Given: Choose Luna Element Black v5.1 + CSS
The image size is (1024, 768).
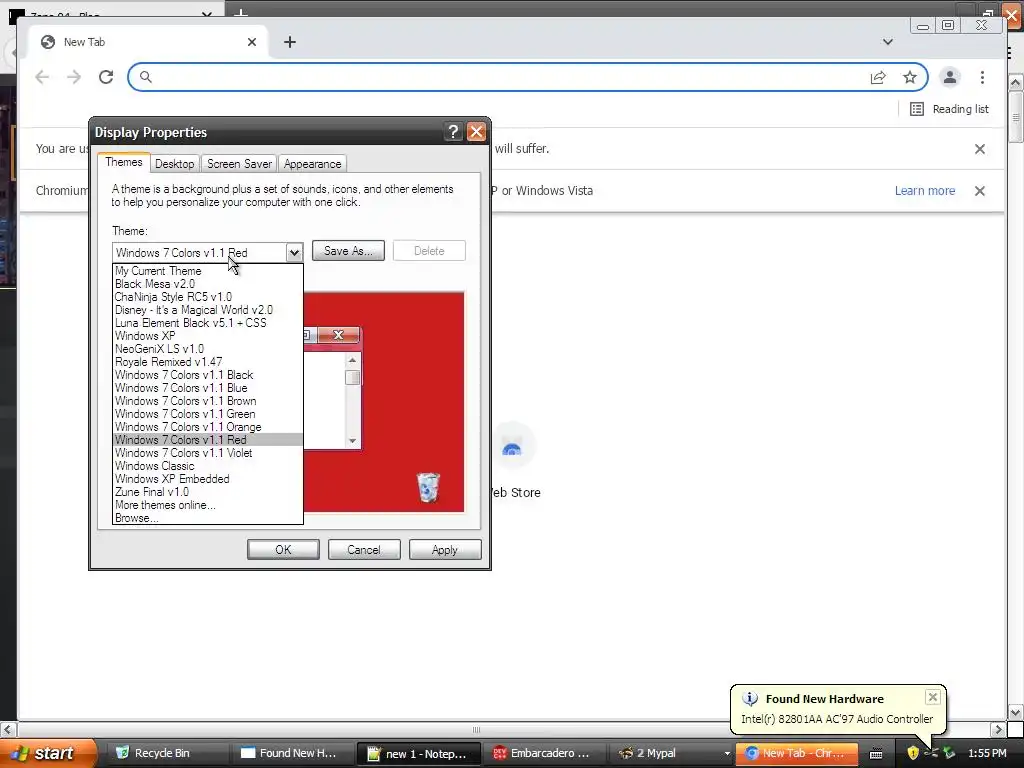Looking at the screenshot, I should (x=208, y=323).
